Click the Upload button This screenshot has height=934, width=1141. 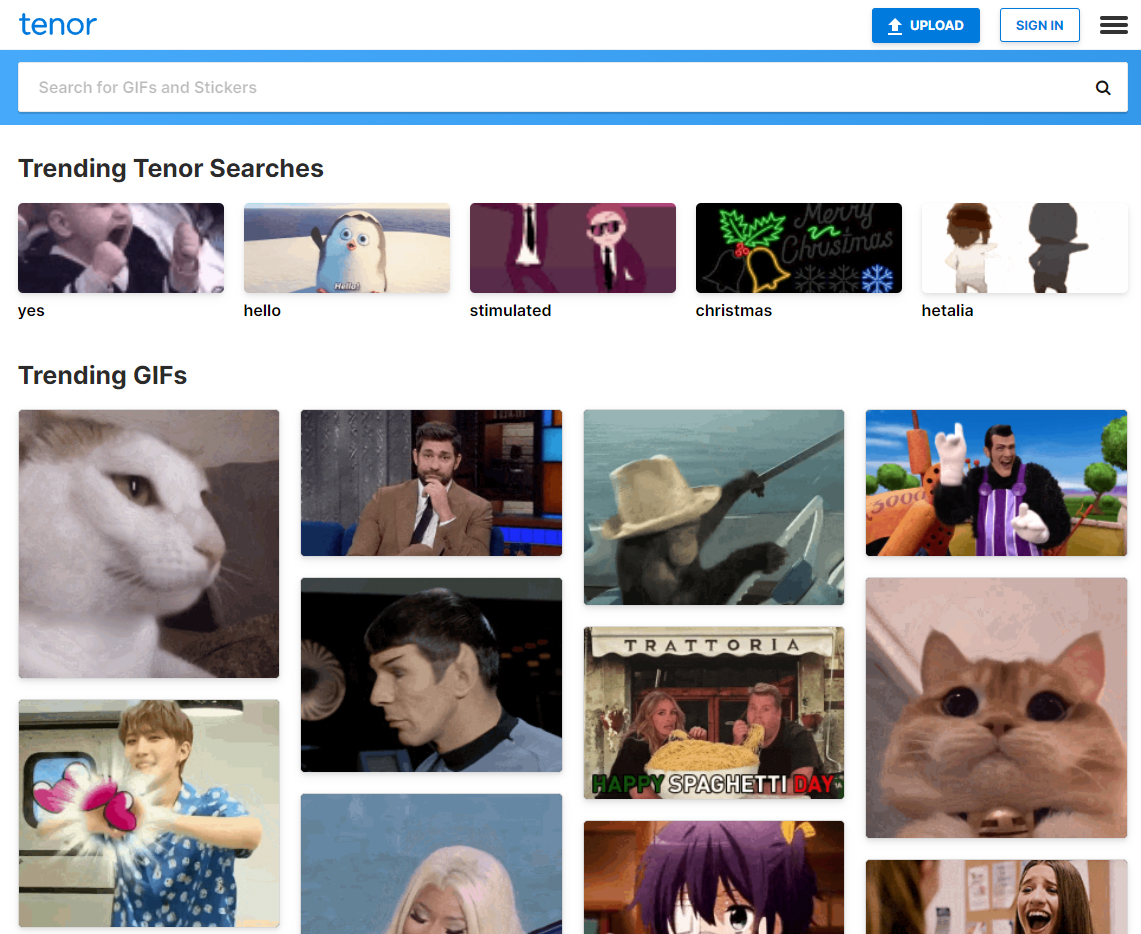pyautogui.click(x=926, y=25)
